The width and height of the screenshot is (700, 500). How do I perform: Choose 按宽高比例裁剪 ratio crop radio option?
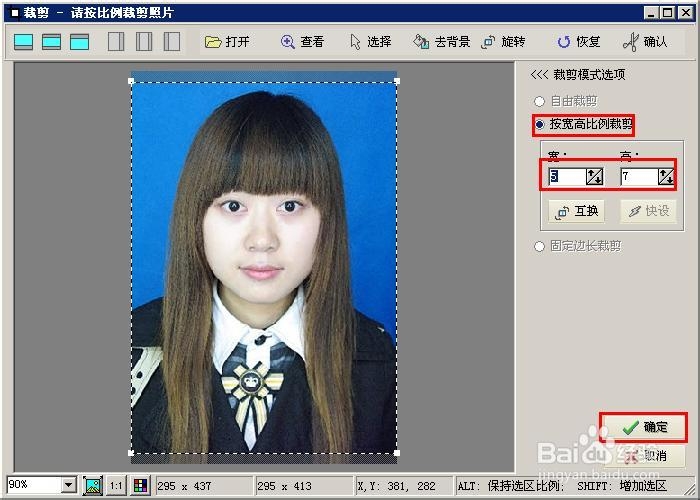[583, 124]
